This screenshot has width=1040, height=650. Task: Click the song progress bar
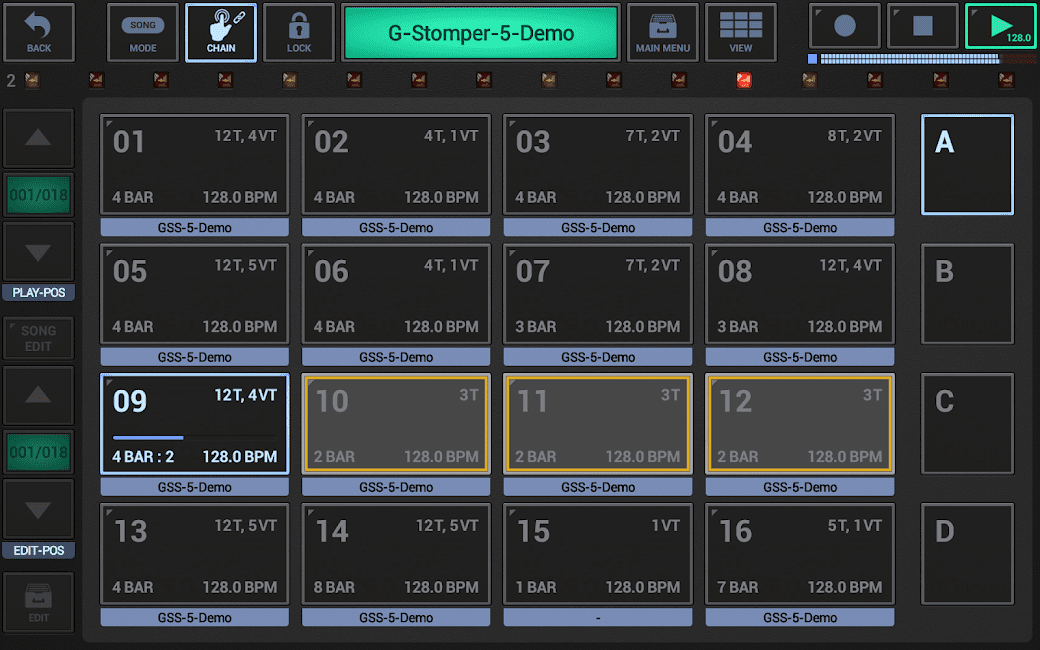point(922,59)
